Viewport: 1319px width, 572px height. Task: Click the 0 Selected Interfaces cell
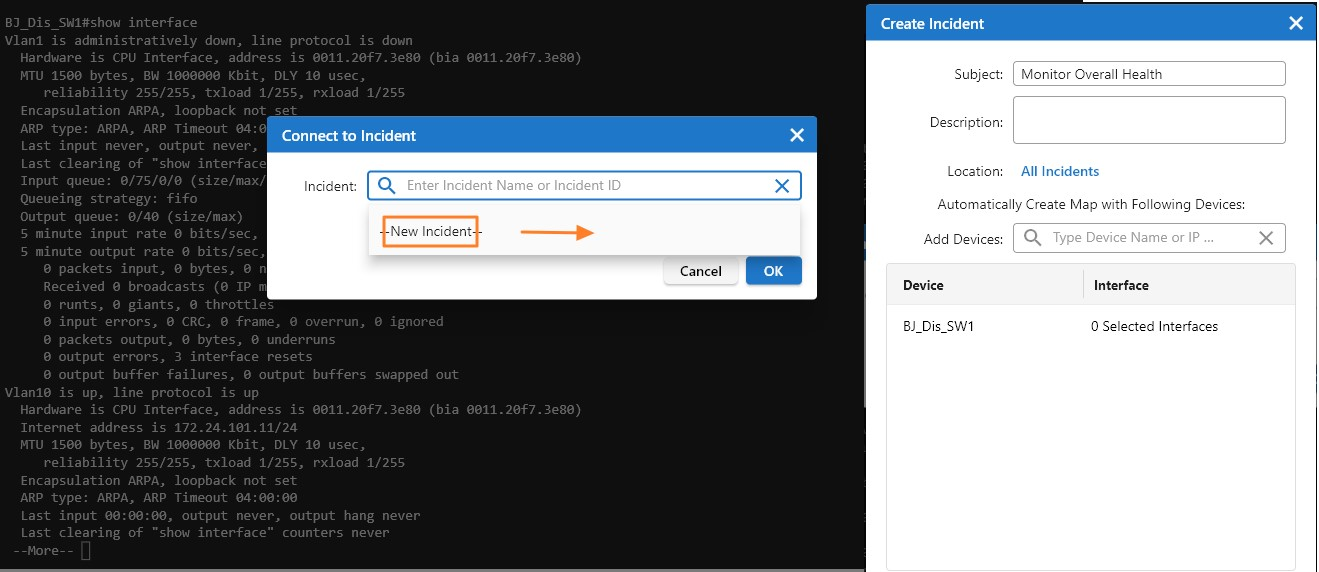pyautogui.click(x=1154, y=326)
